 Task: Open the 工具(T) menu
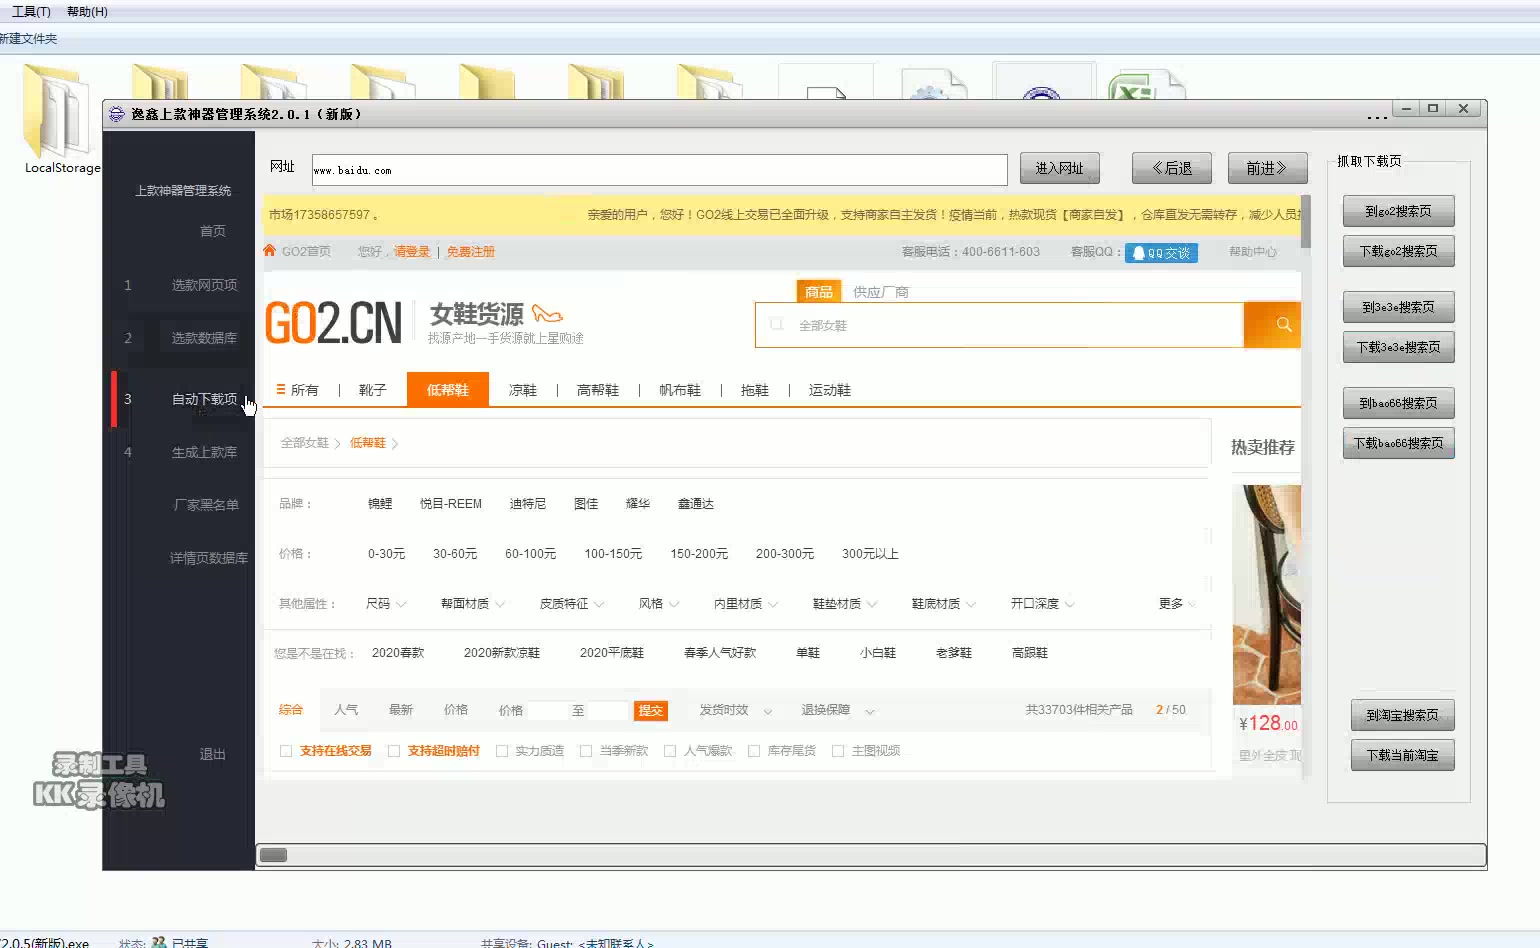click(x=31, y=12)
